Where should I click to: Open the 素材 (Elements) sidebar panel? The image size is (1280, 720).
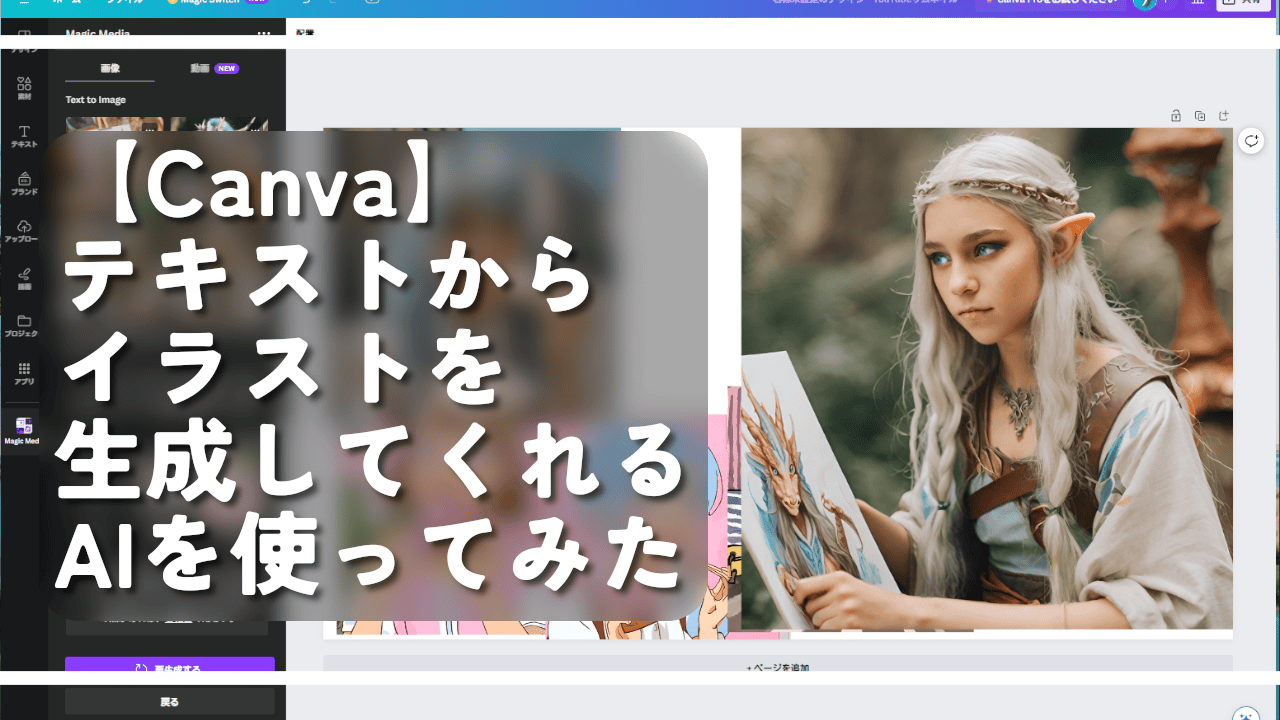pos(24,89)
